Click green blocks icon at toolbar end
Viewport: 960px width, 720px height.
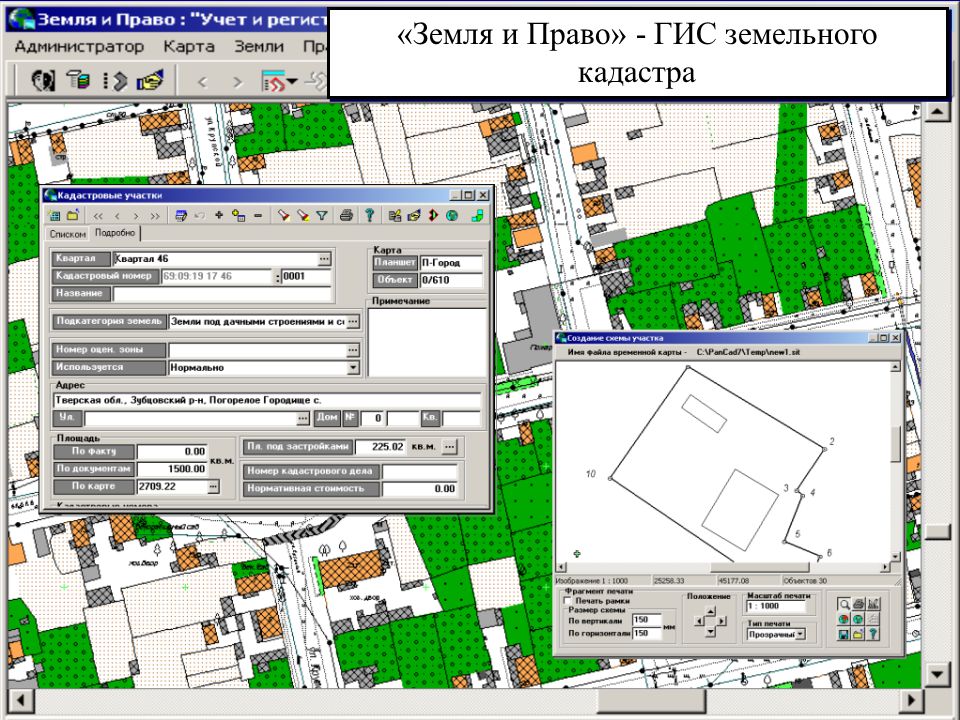(x=478, y=216)
